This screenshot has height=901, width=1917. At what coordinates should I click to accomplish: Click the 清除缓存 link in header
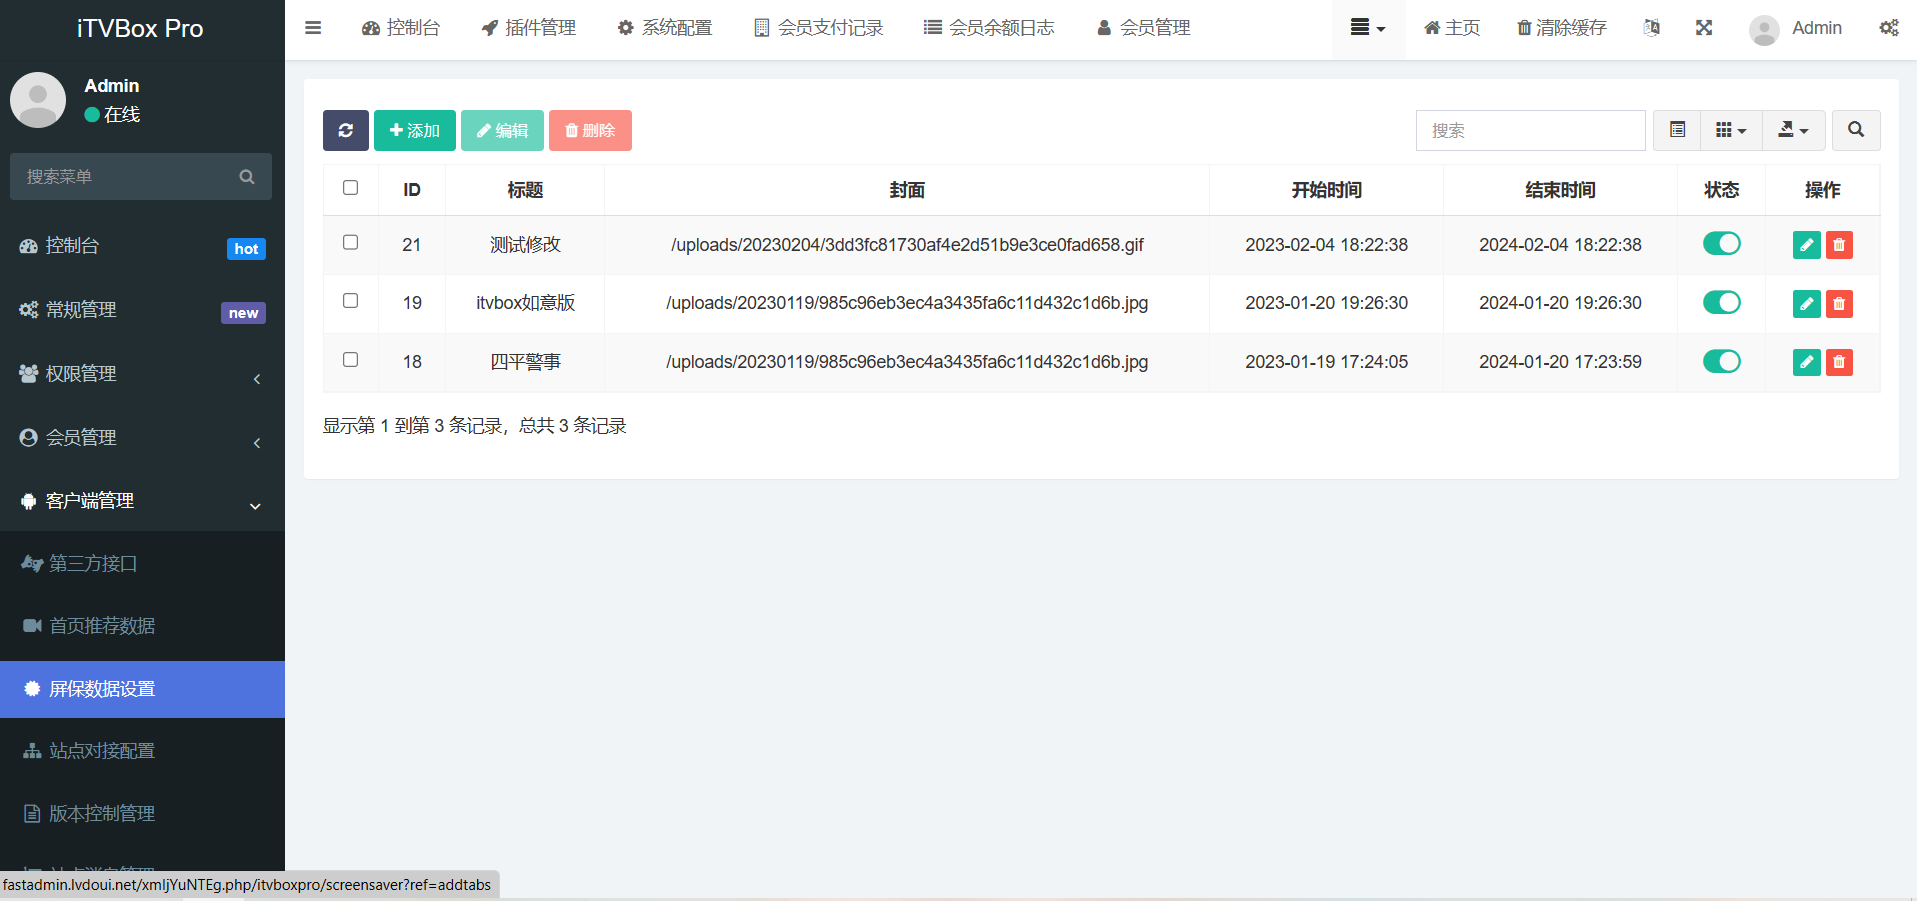coord(1561,28)
